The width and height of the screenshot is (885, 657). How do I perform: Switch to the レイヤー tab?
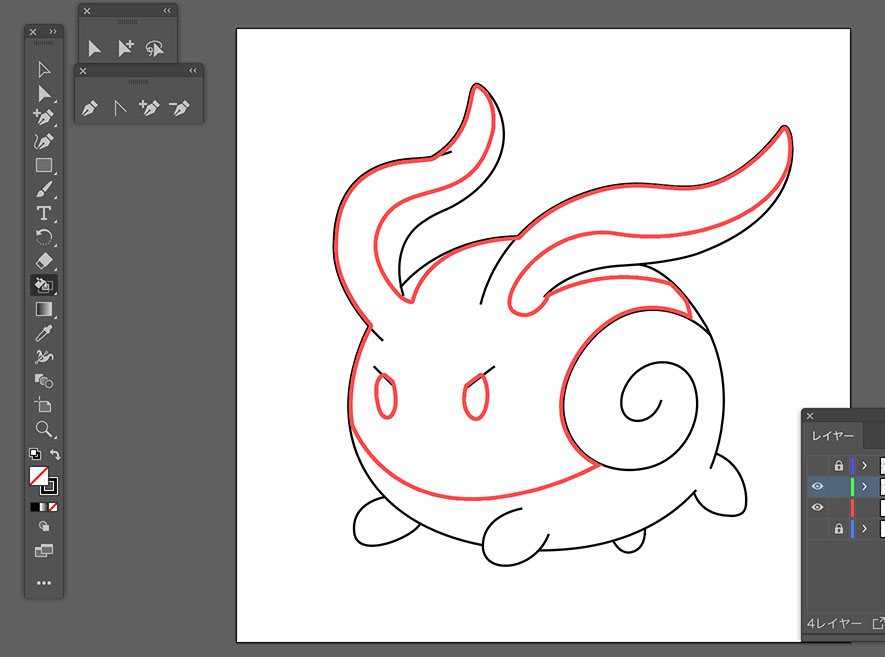click(833, 436)
